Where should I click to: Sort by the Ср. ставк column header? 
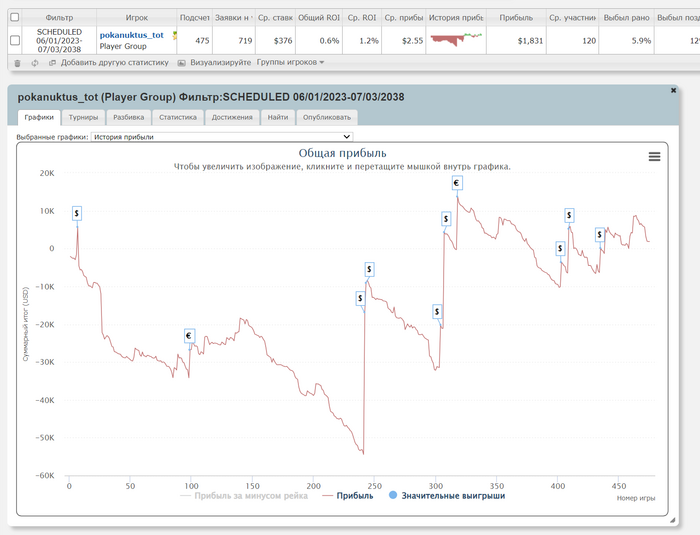tap(275, 17)
